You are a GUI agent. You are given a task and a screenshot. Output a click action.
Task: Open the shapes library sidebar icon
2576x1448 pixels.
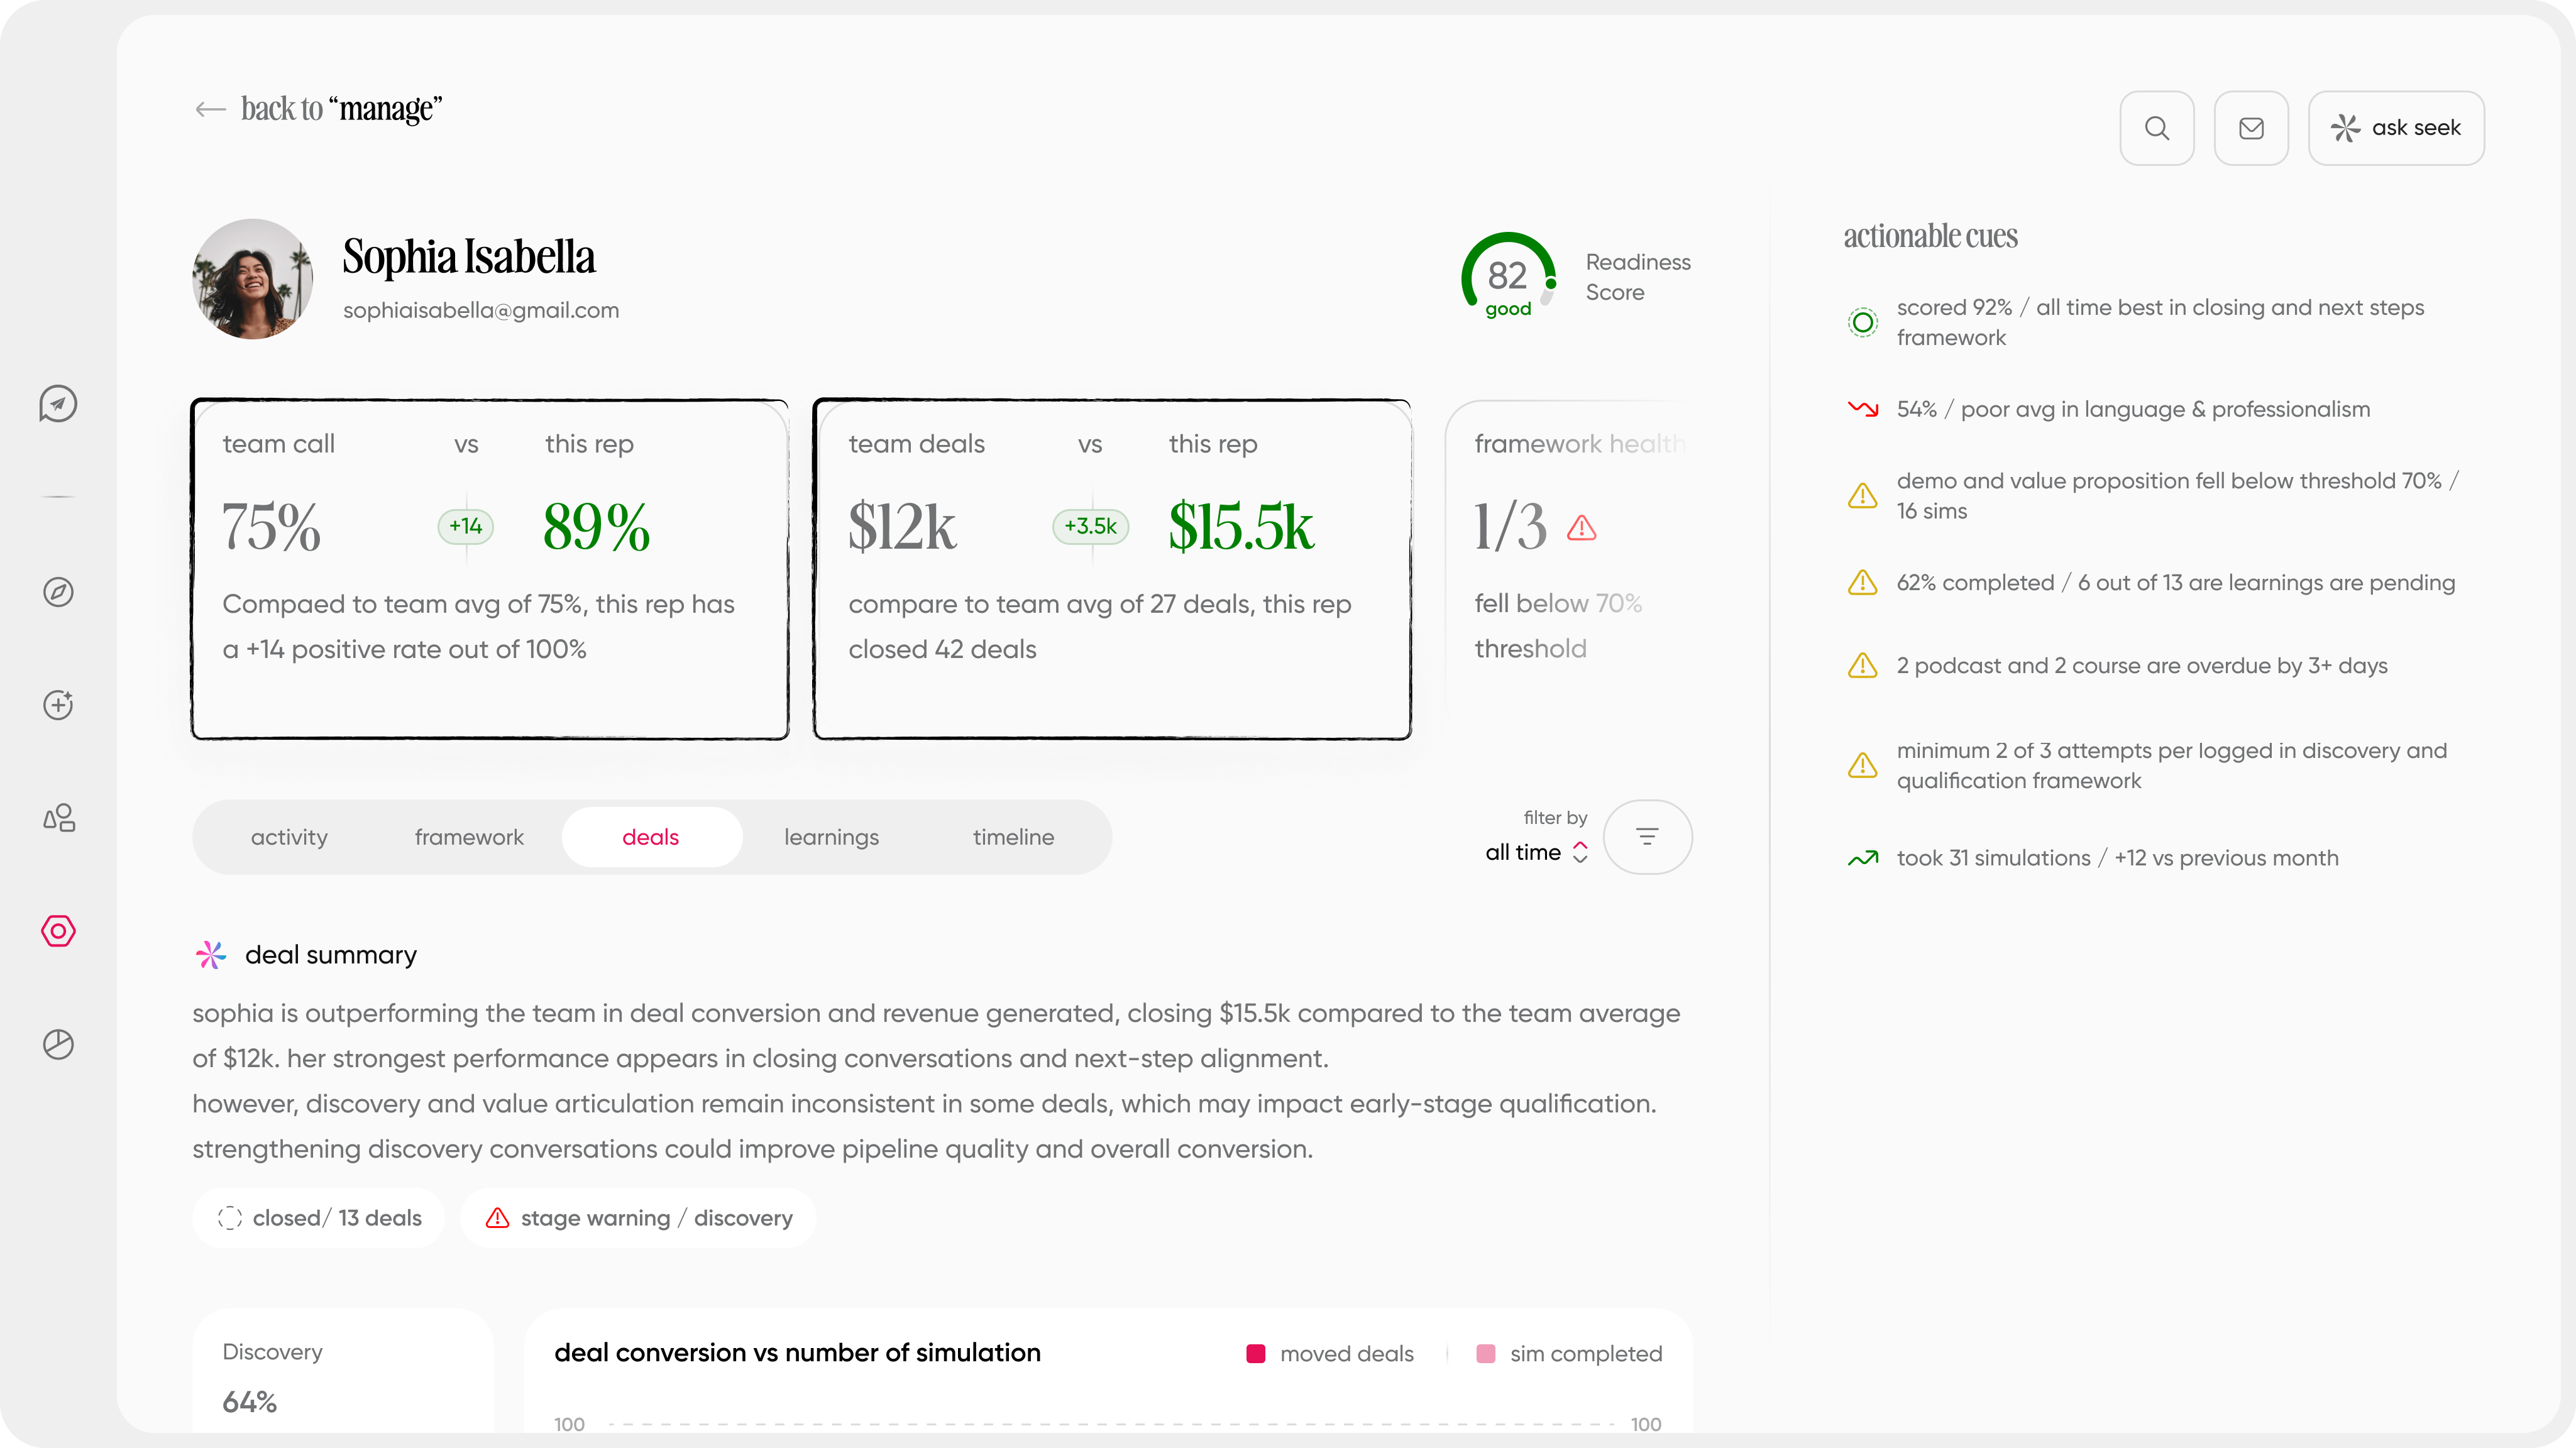tap(58, 818)
